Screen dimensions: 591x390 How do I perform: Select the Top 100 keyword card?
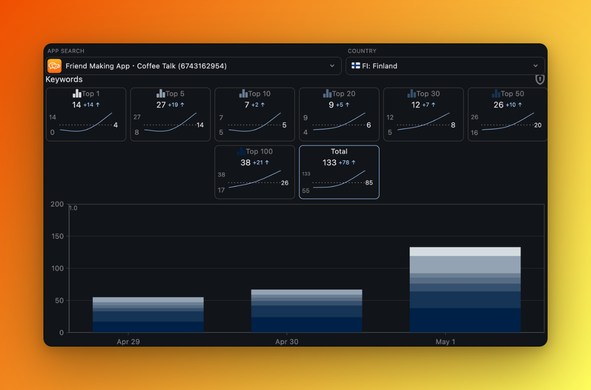point(255,172)
